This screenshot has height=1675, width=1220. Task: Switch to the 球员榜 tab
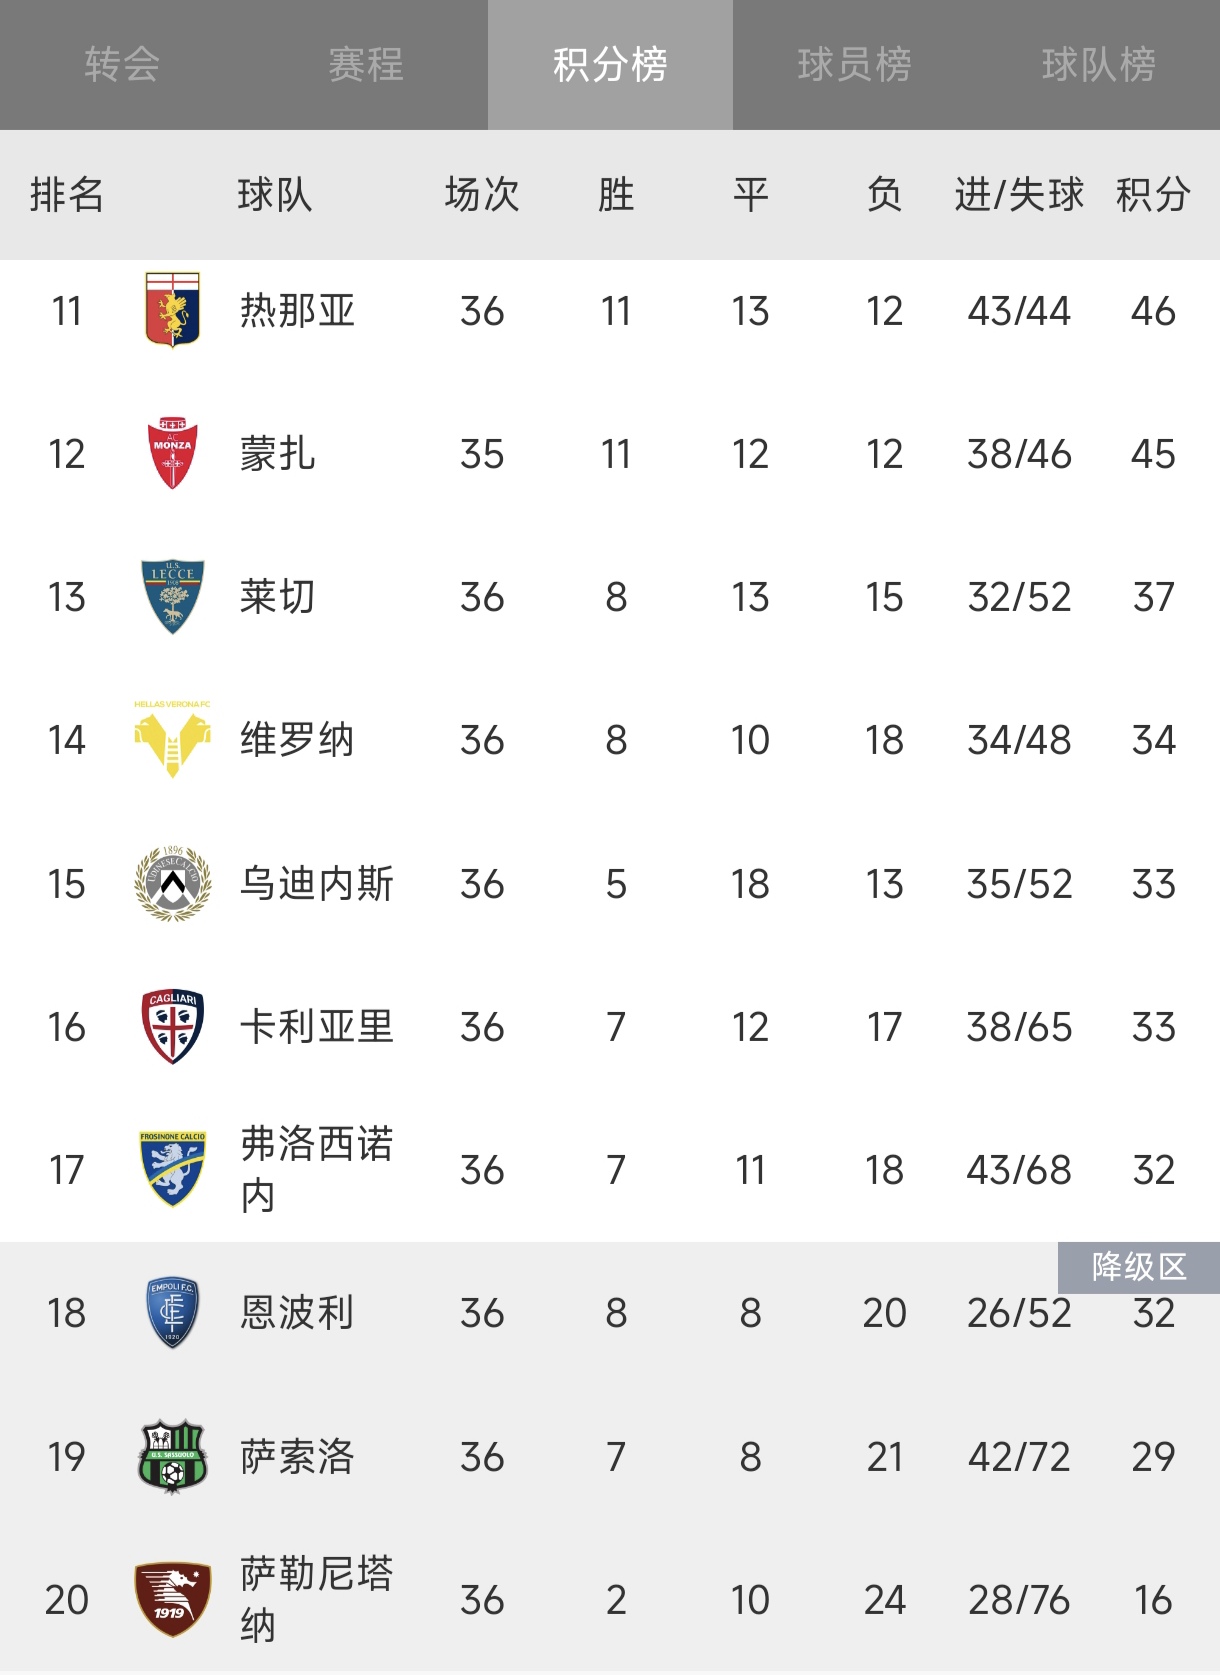[854, 65]
